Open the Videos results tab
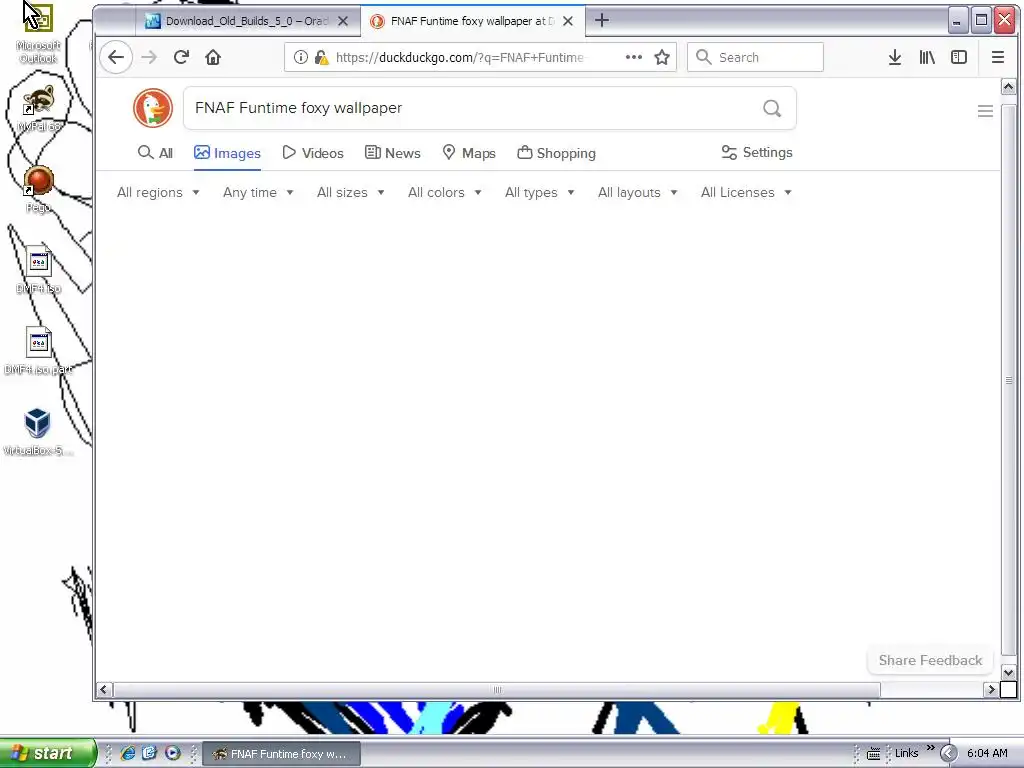Image resolution: width=1024 pixels, height=768 pixels. coord(313,153)
